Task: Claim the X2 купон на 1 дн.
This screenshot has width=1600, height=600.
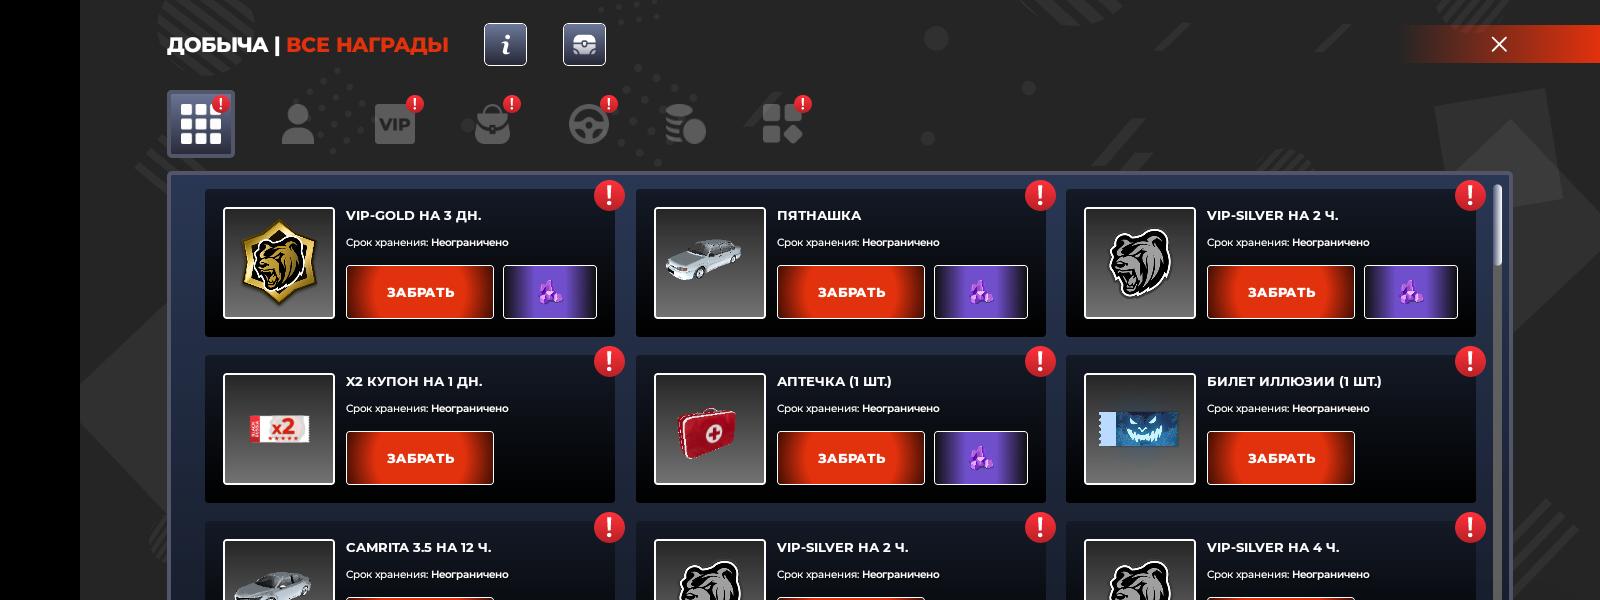Action: pyautogui.click(x=420, y=458)
